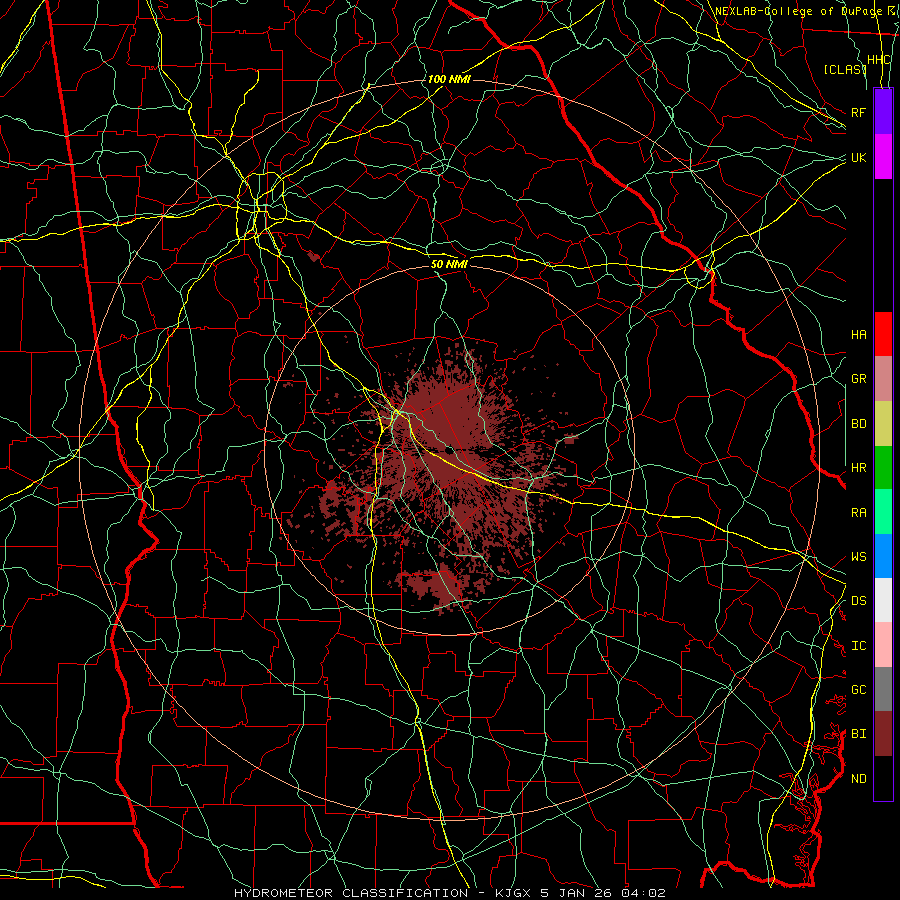
Task: Click the small BI echo patch southeast of Atlanta
Action: click(x=313, y=255)
